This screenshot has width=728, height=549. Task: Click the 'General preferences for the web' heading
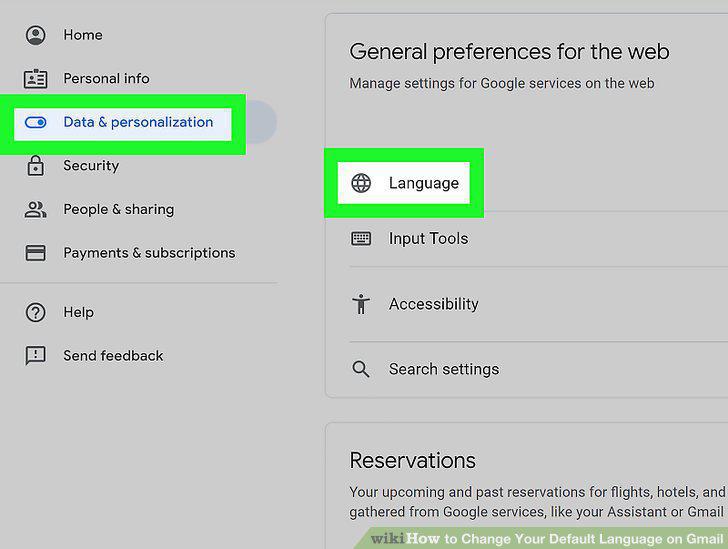509,52
